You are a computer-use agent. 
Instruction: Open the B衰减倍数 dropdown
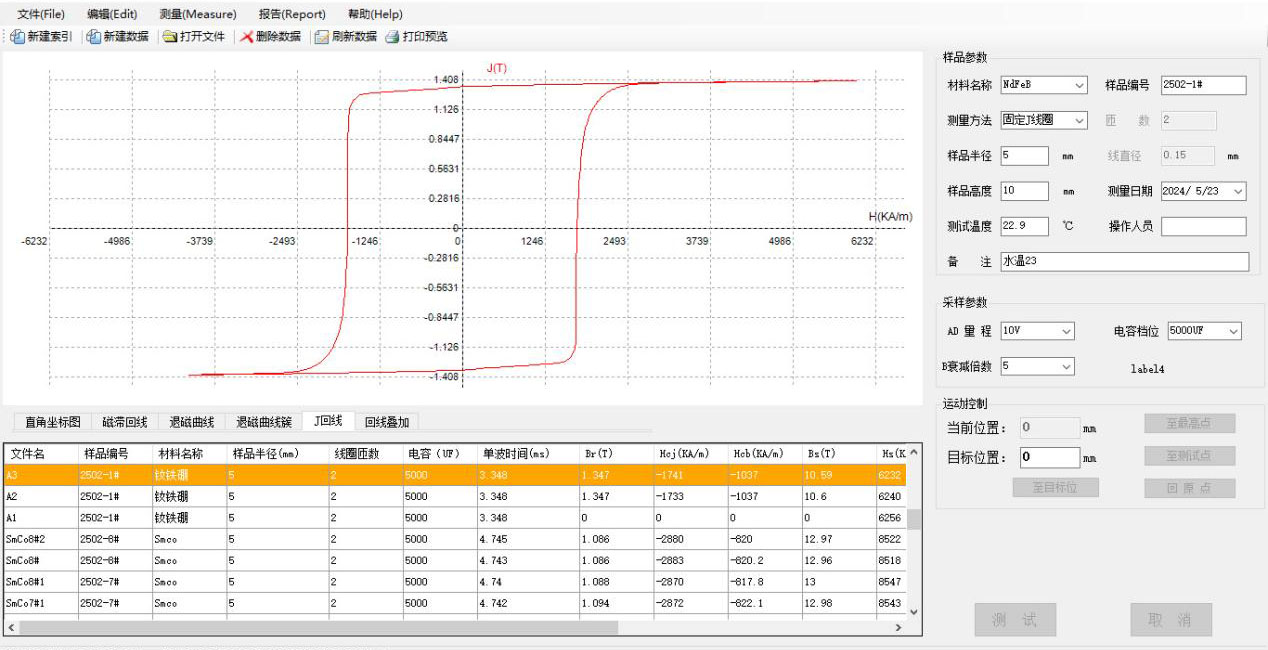point(1066,367)
